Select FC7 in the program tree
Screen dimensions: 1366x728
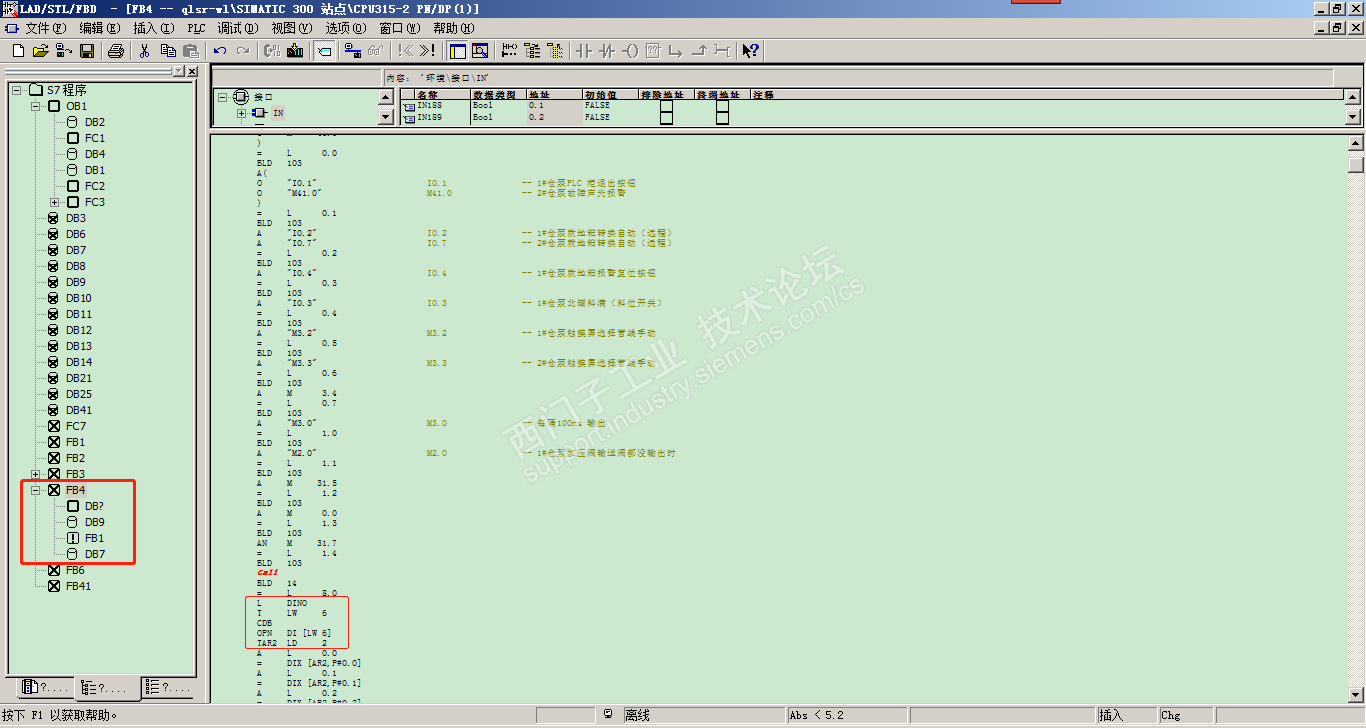[76, 426]
